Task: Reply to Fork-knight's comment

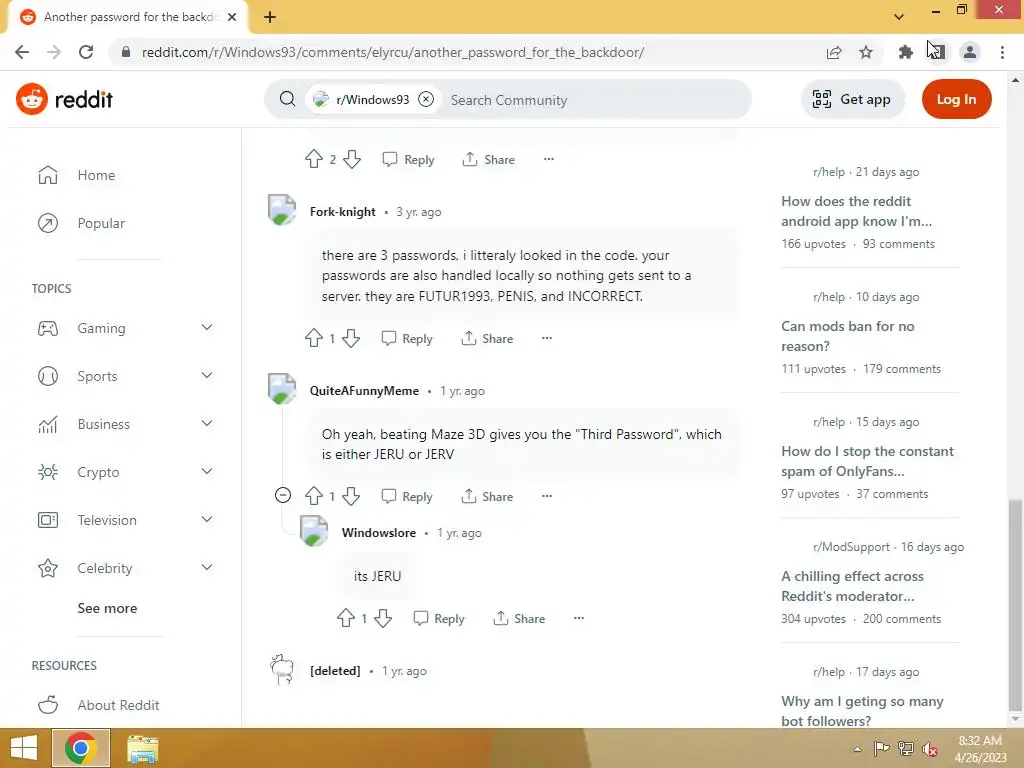Action: tap(407, 338)
